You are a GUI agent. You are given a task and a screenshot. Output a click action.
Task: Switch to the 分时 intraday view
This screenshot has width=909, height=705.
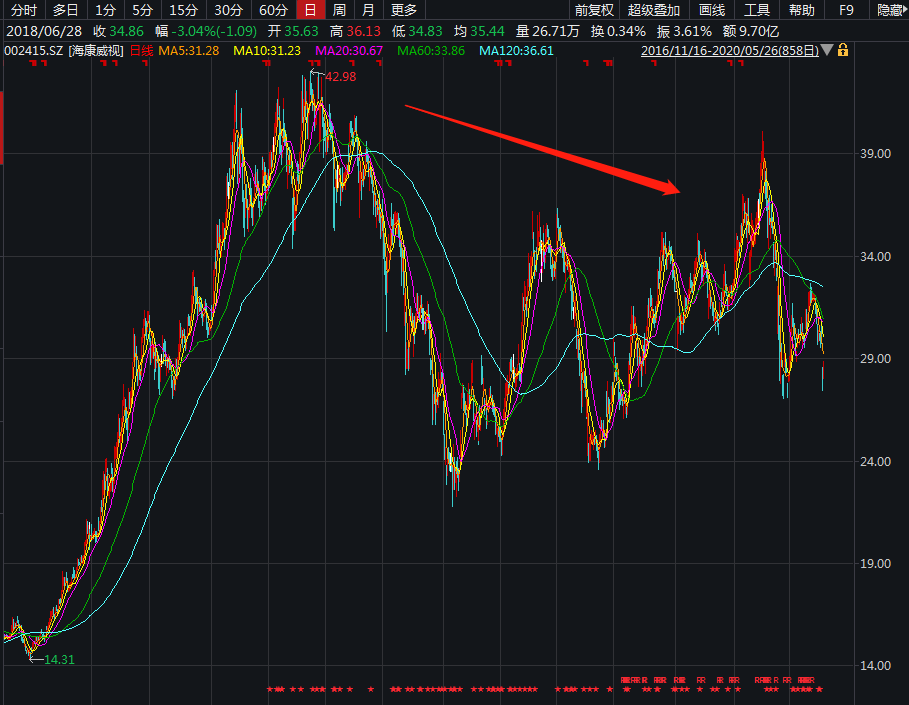(23, 10)
